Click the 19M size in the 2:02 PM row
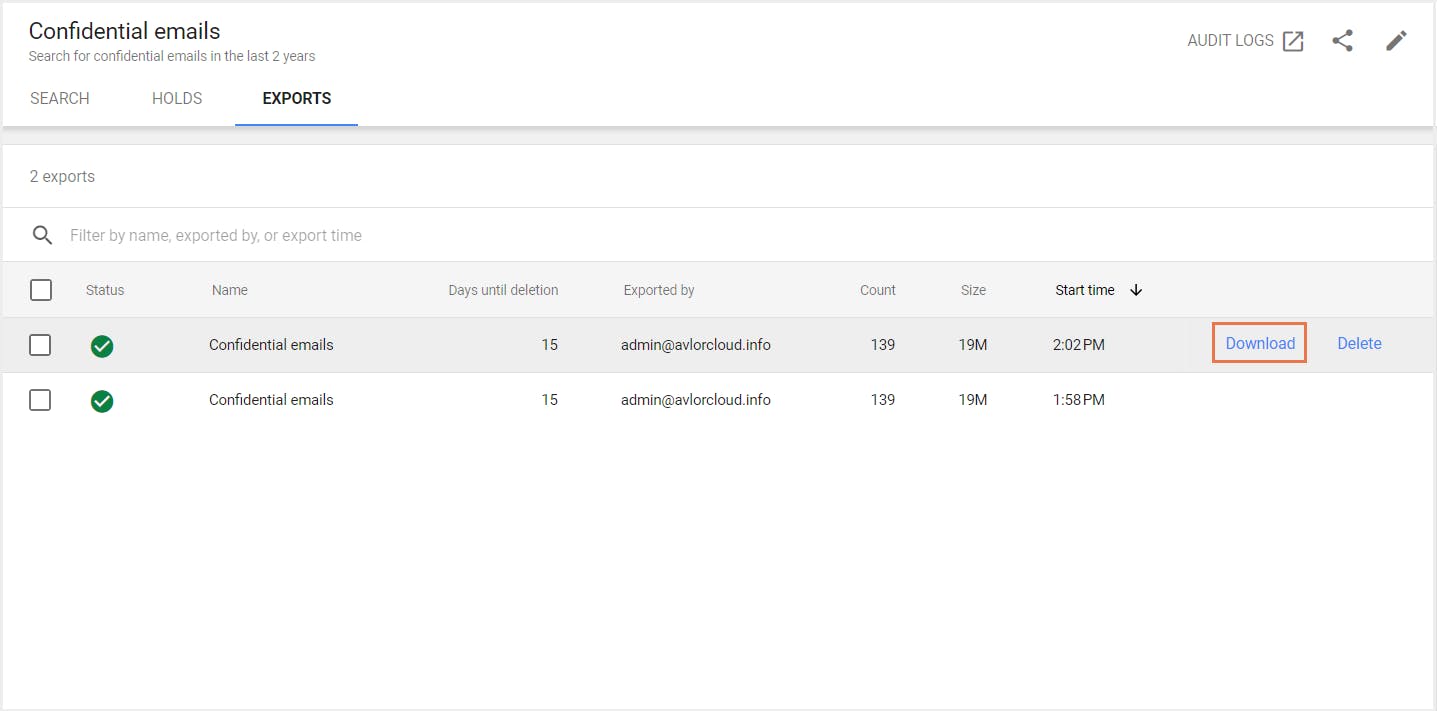Image resolution: width=1437 pixels, height=711 pixels. coord(973,345)
